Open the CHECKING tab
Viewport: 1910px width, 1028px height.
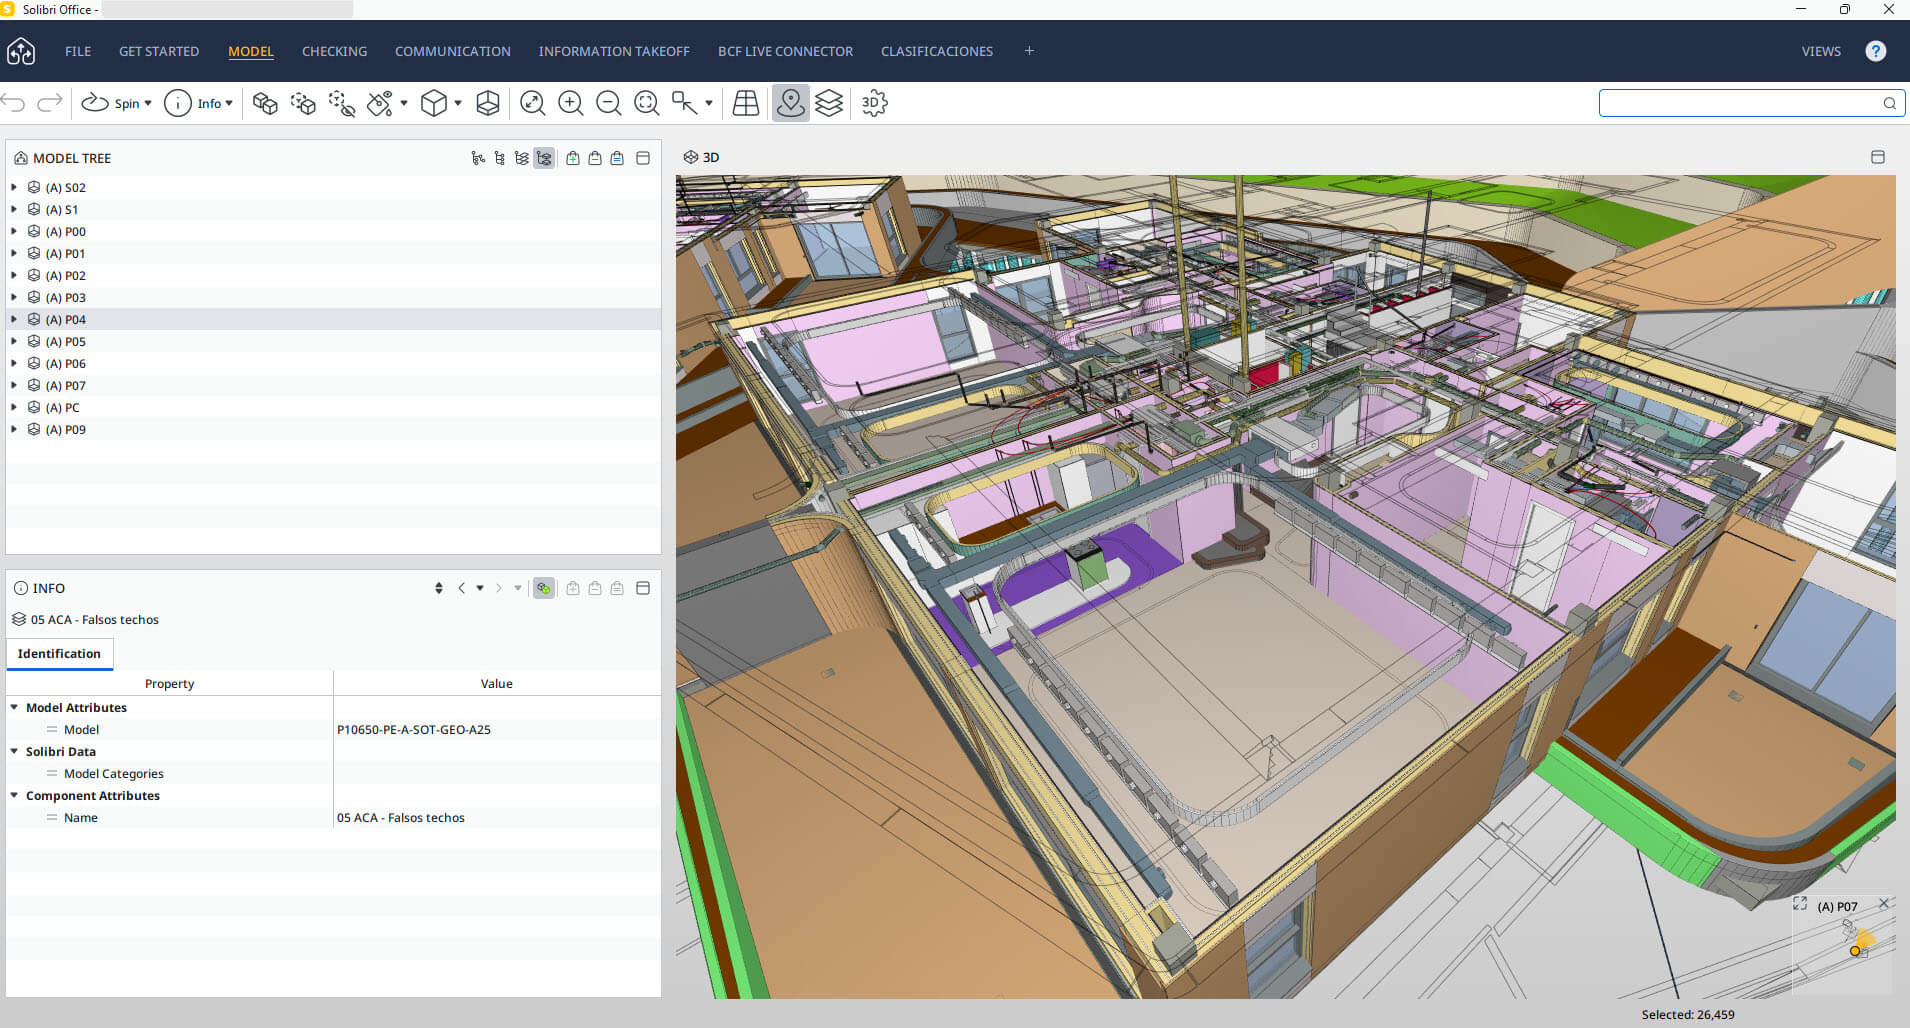pos(334,51)
